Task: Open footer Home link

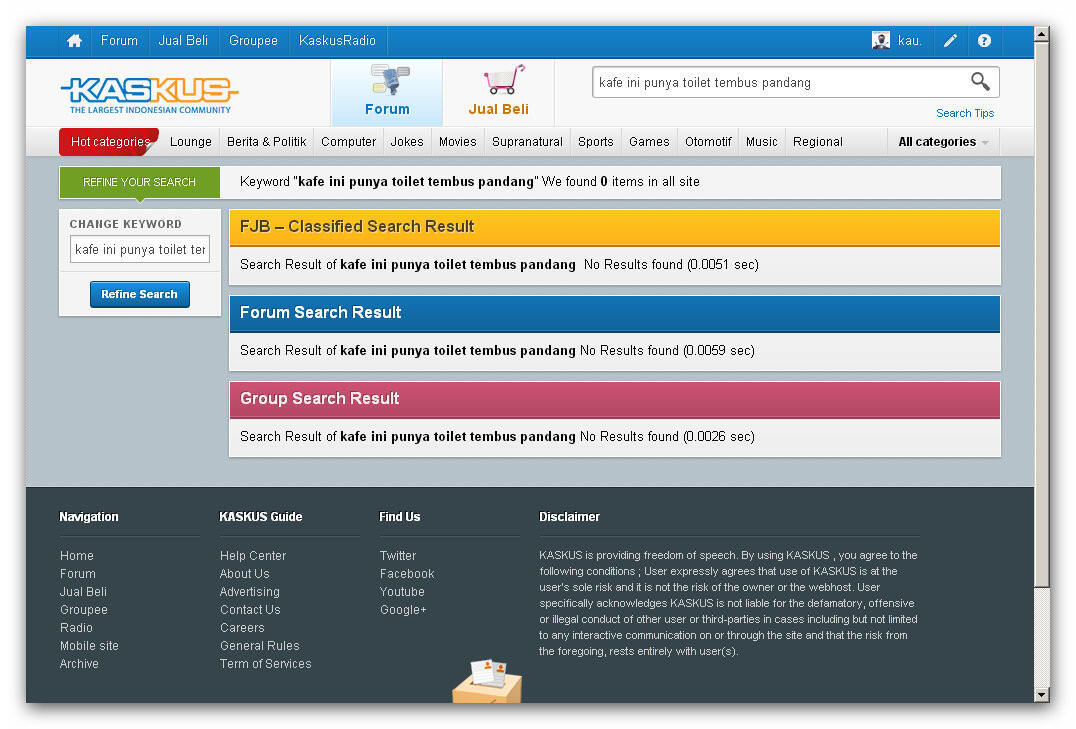Action: point(77,556)
